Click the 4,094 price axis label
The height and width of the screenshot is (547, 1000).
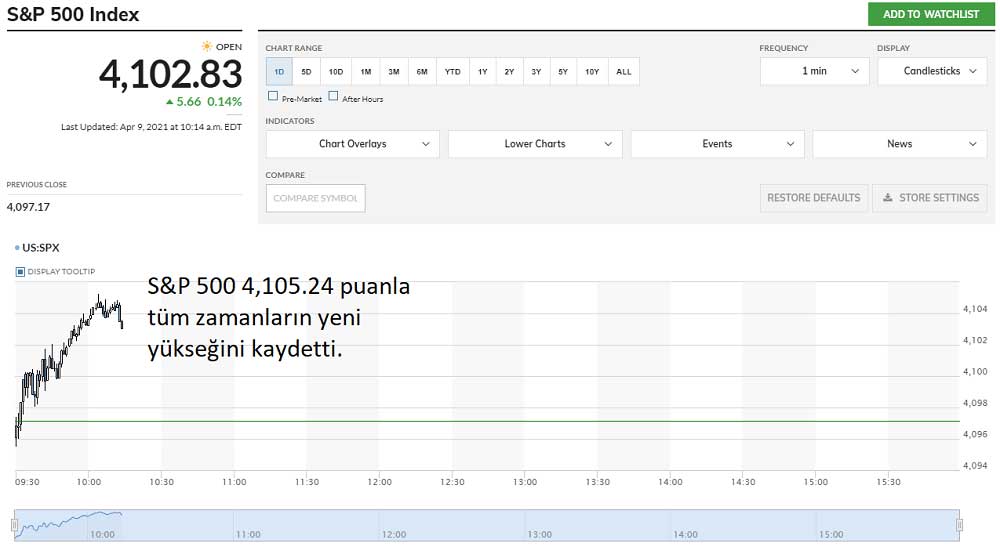tap(975, 465)
